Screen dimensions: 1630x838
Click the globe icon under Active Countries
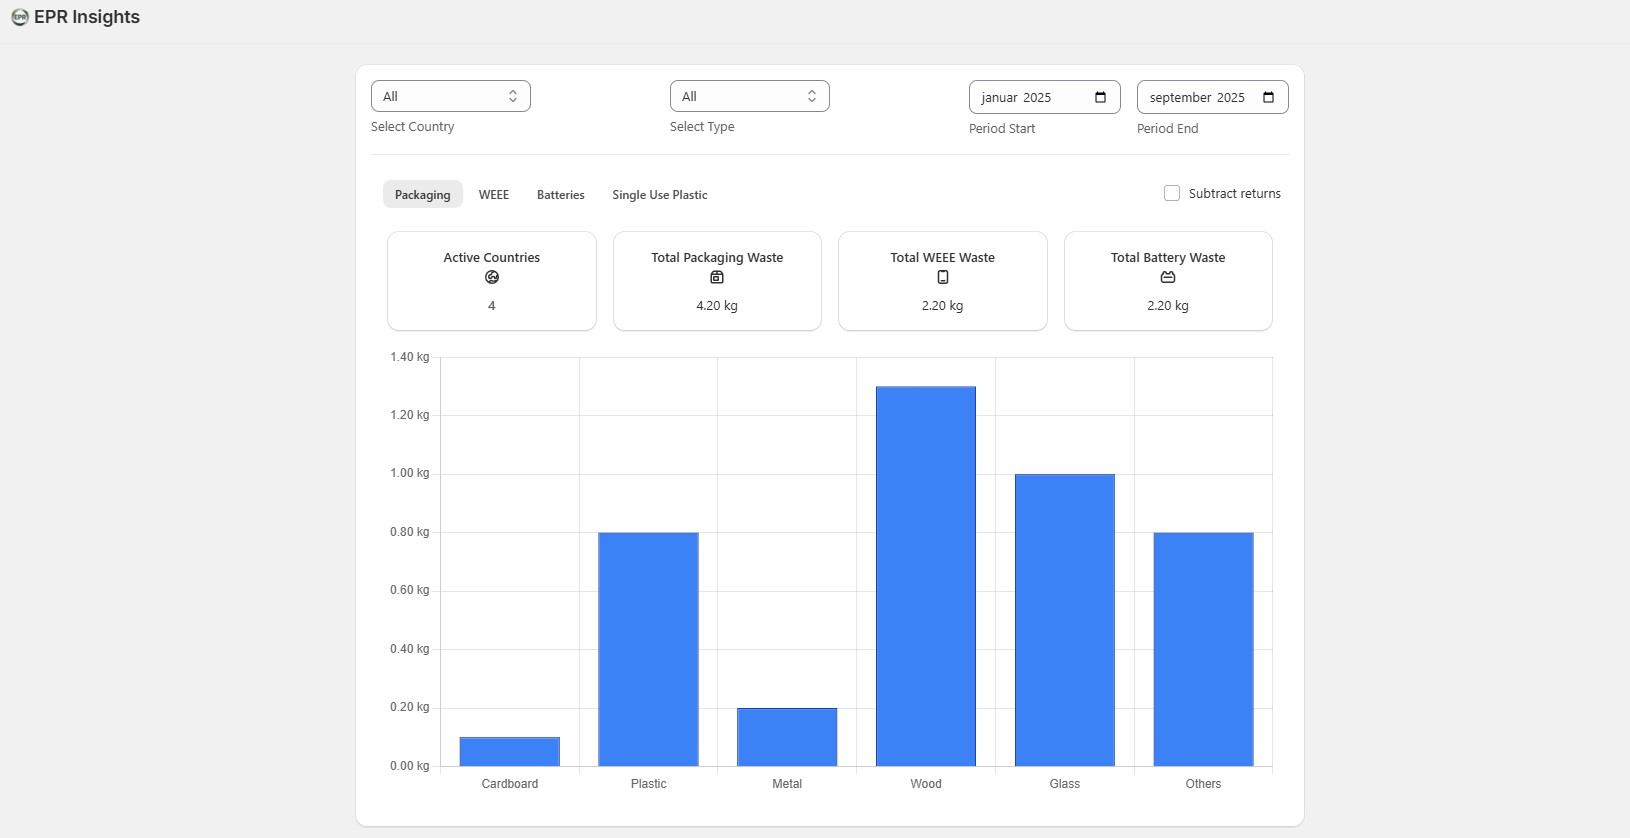pos(492,277)
